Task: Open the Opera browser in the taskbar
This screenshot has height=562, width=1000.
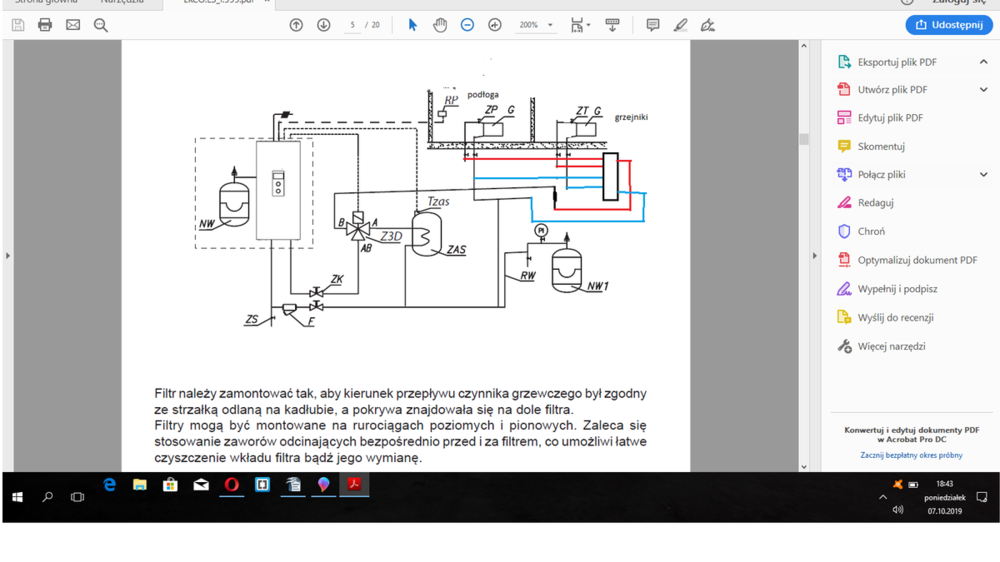Action: [231, 485]
